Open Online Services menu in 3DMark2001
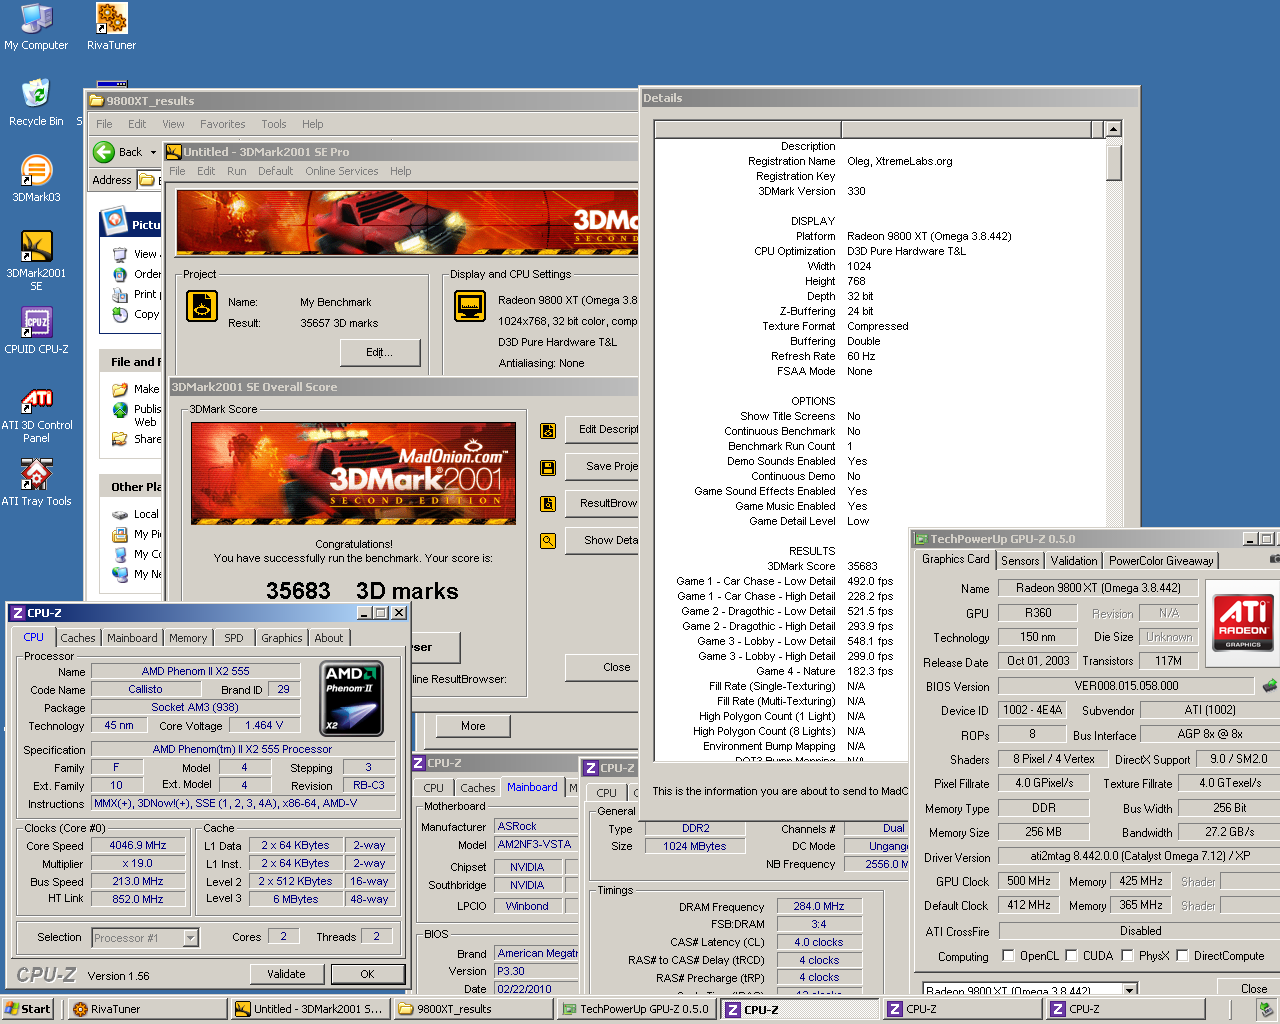The width and height of the screenshot is (1280, 1024). point(342,171)
